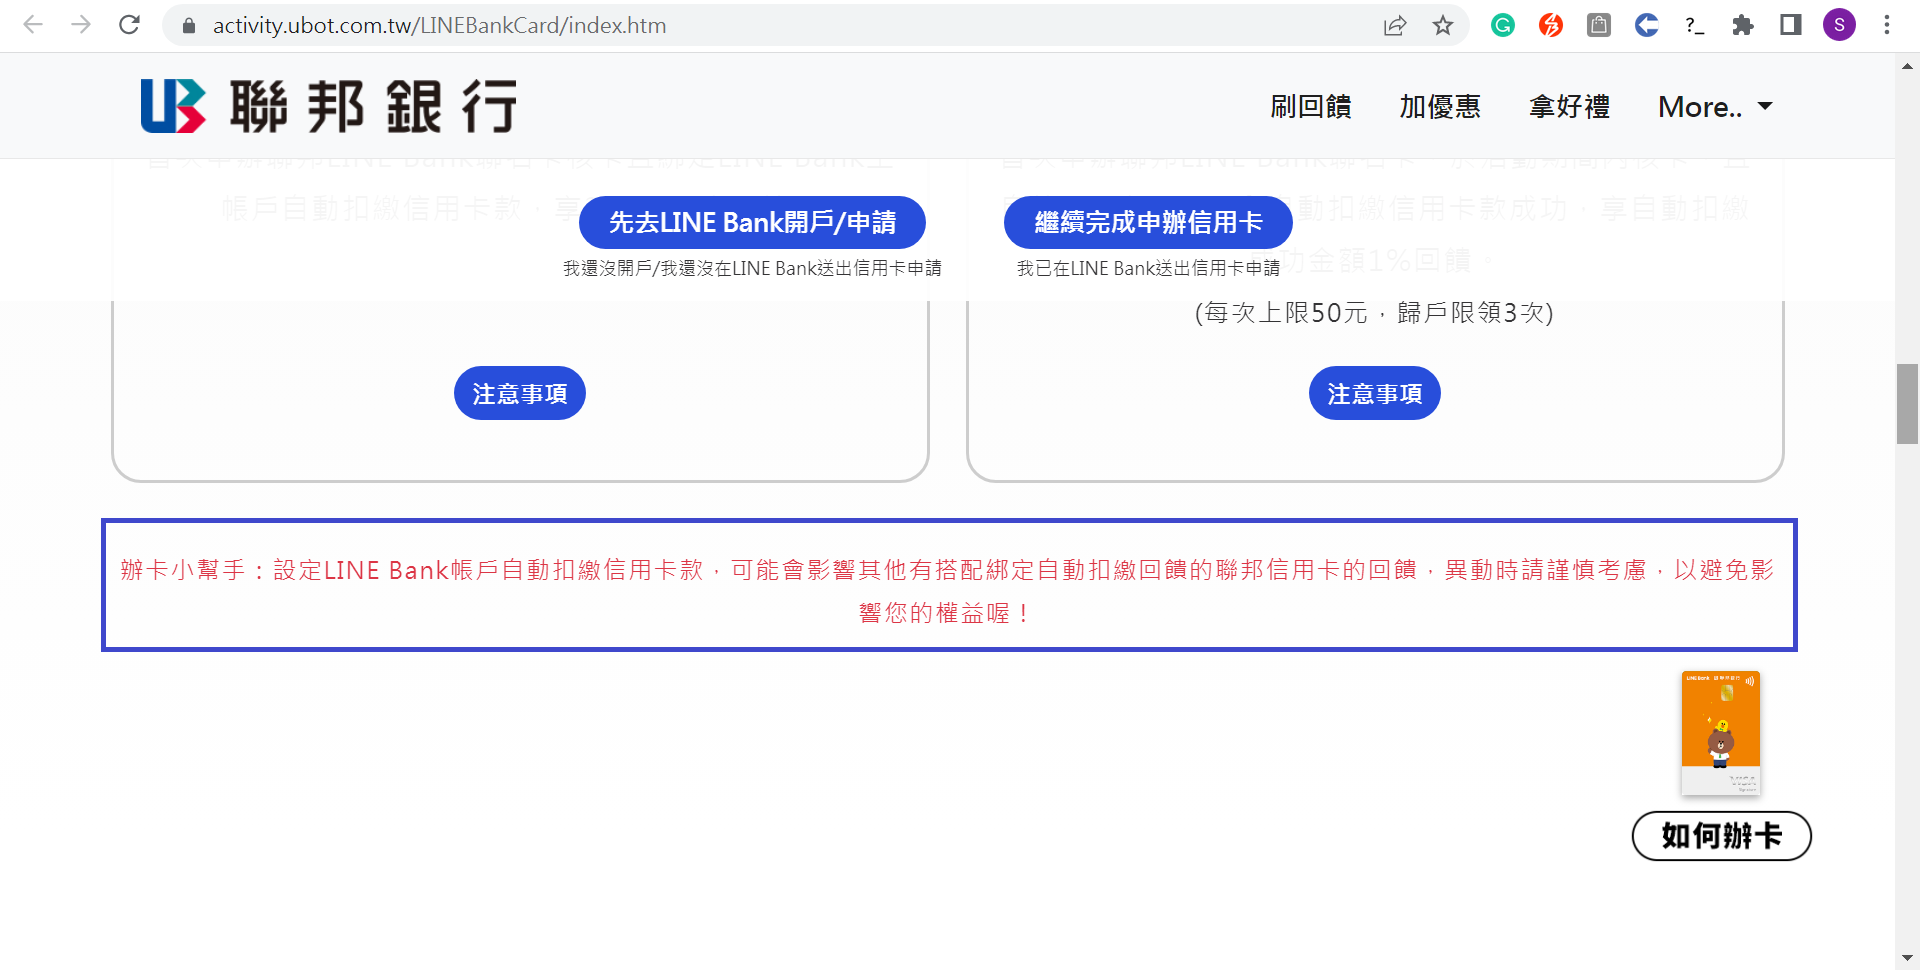
Task: Click the orange LINE Bank card image
Action: [x=1720, y=733]
